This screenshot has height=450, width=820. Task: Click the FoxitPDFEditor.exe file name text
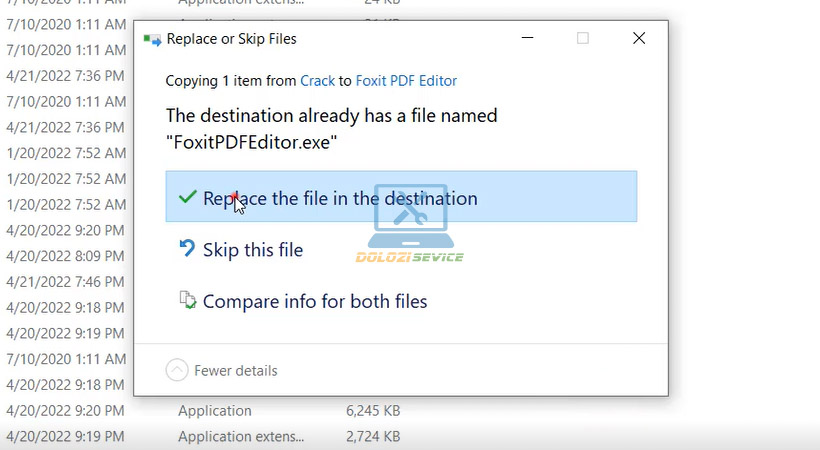[251, 142]
